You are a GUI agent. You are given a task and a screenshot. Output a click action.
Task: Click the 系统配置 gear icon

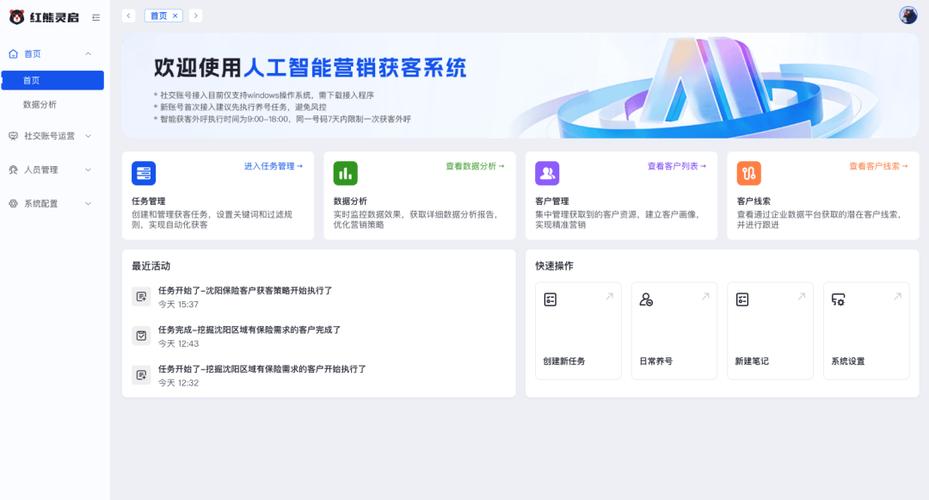(13, 203)
